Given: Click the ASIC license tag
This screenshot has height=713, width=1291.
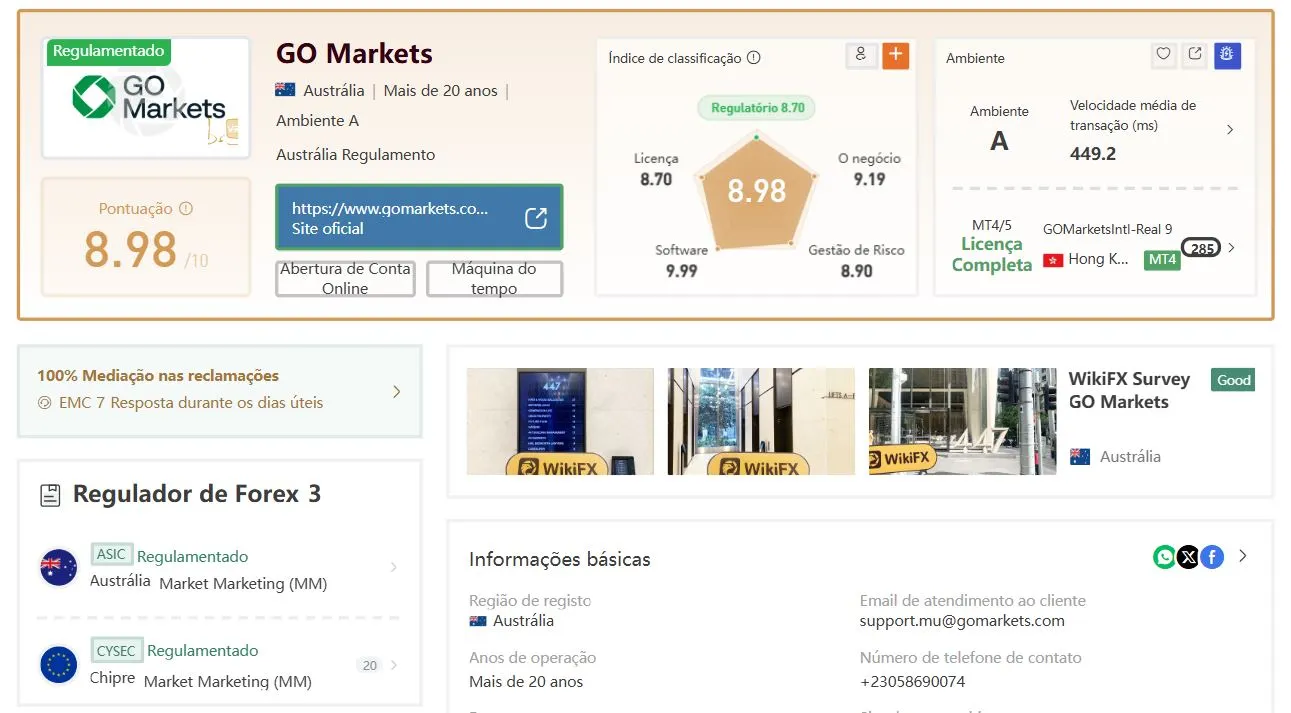Looking at the screenshot, I should coord(111,554).
